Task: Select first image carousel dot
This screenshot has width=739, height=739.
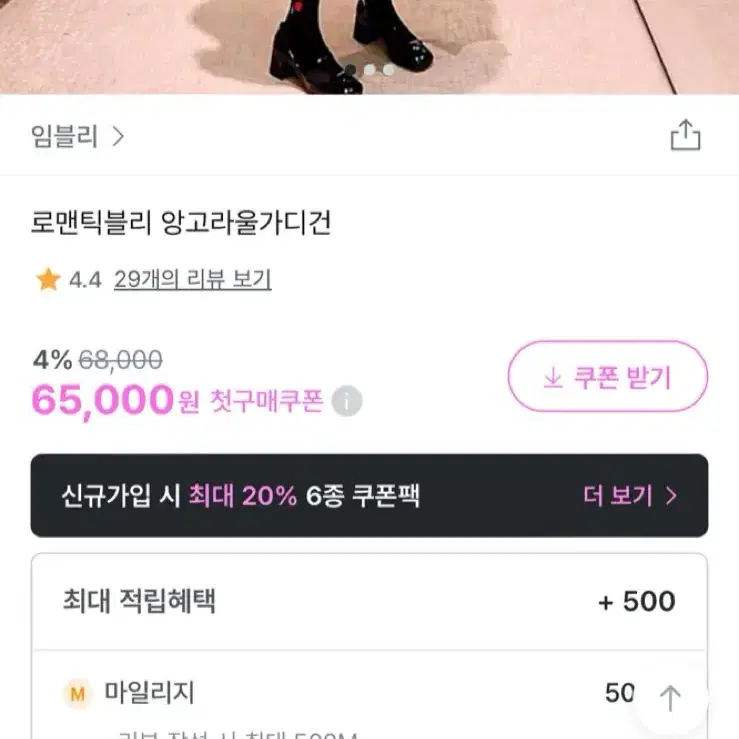Action: [x=350, y=70]
